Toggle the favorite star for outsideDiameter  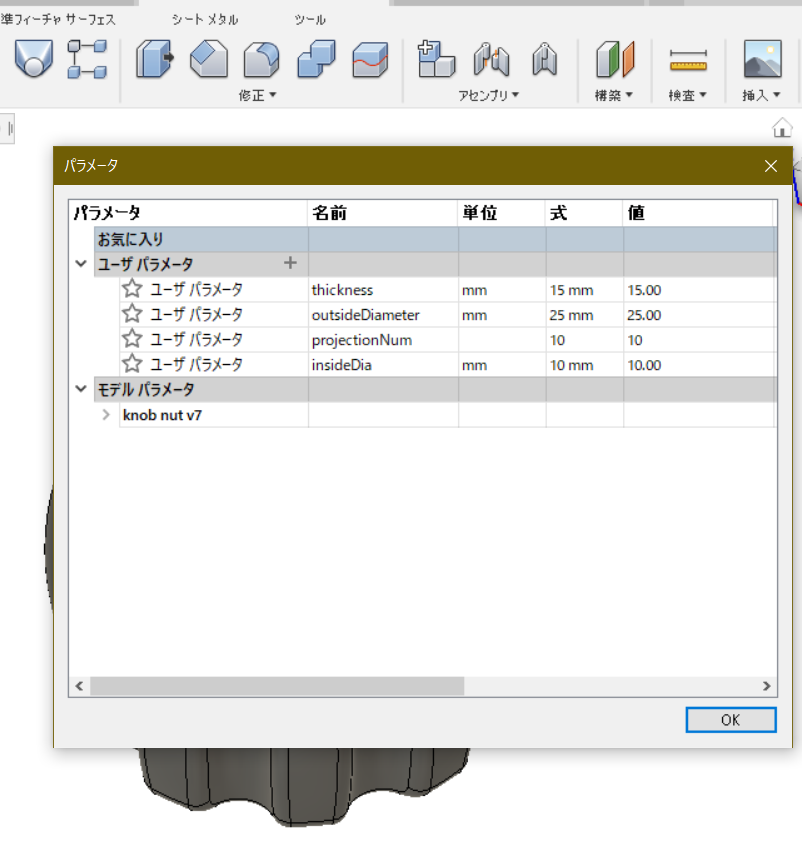click(x=132, y=314)
